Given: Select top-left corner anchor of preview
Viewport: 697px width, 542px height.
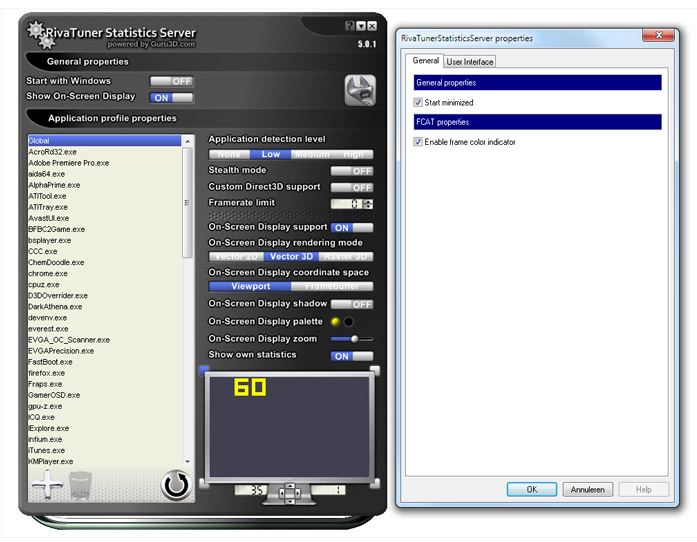Looking at the screenshot, I should click(x=204, y=370).
